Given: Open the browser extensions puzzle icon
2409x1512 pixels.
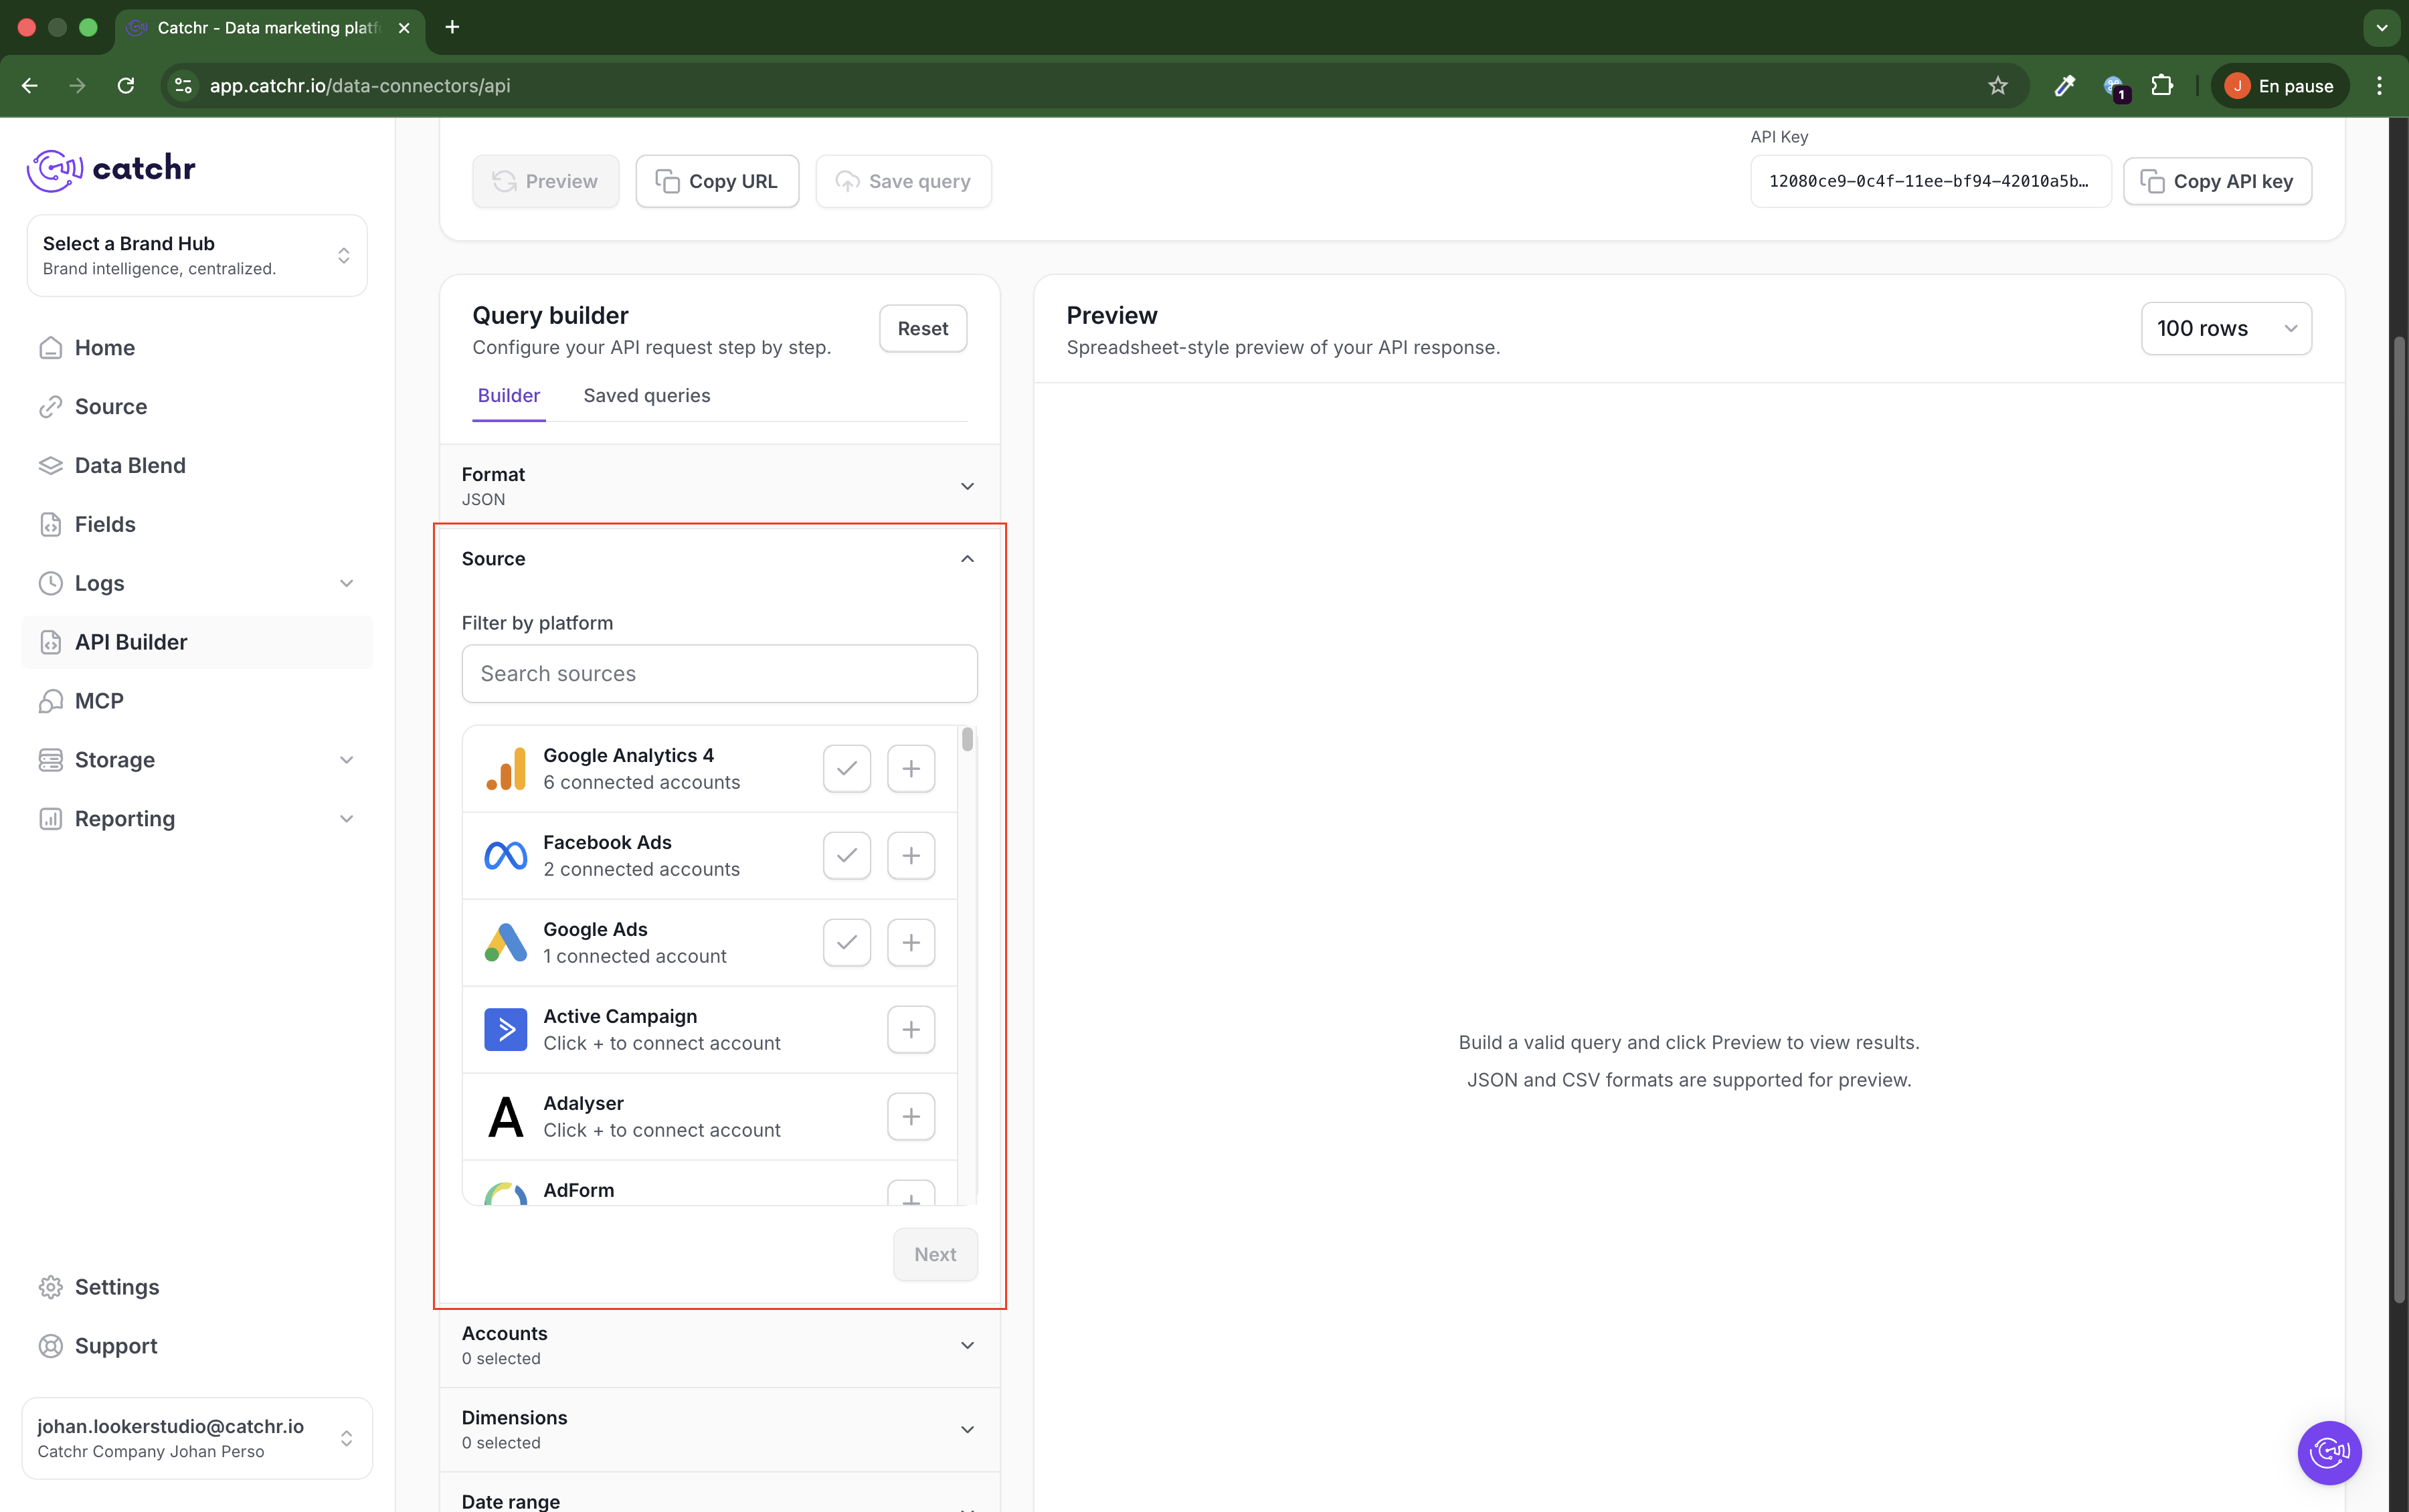Looking at the screenshot, I should tap(2161, 86).
